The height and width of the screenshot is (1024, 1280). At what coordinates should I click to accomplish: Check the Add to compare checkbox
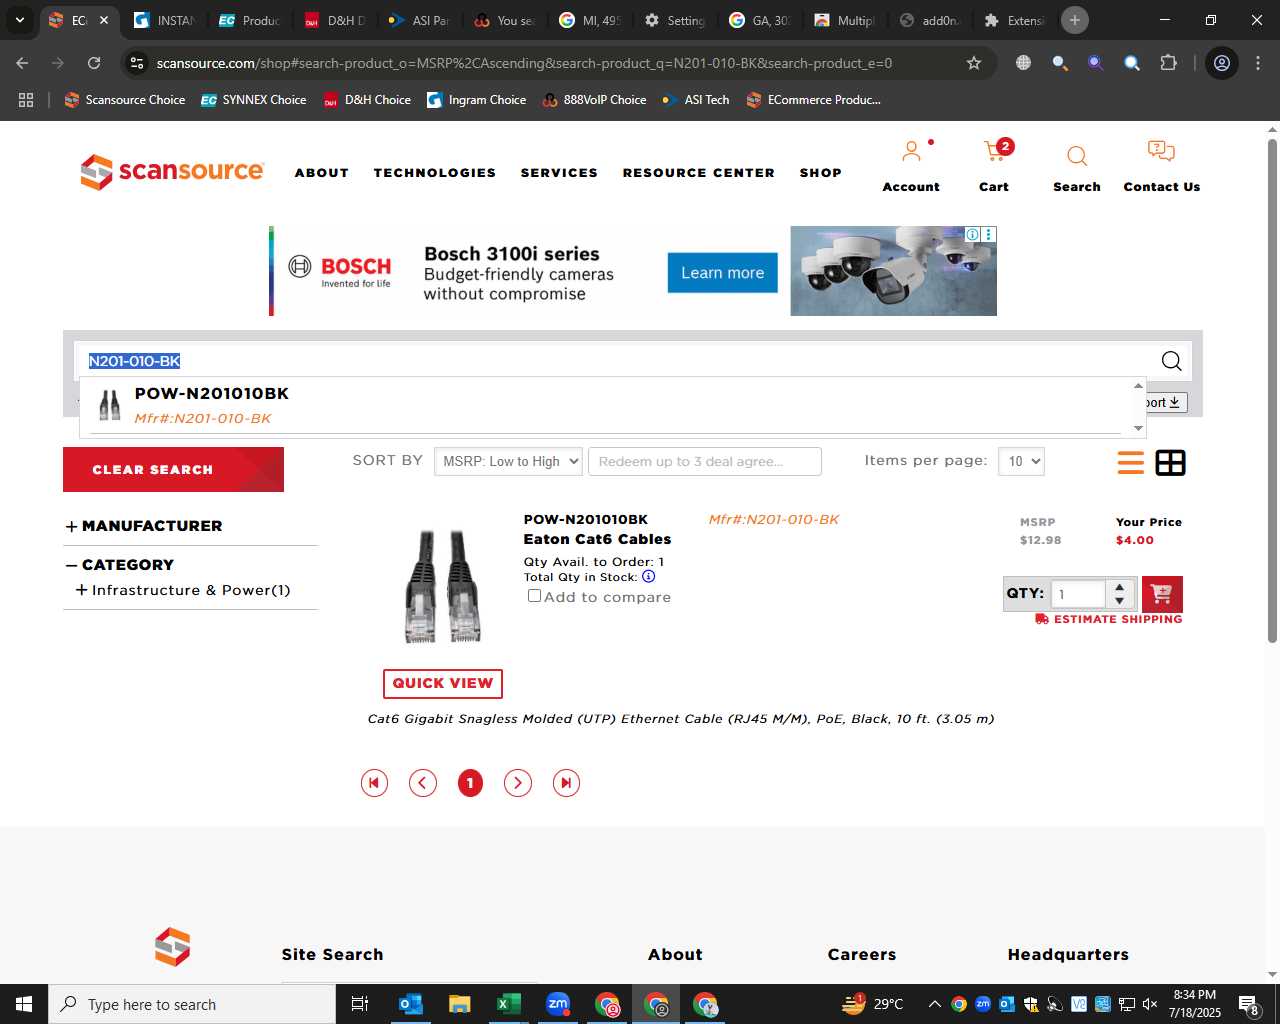(x=534, y=596)
